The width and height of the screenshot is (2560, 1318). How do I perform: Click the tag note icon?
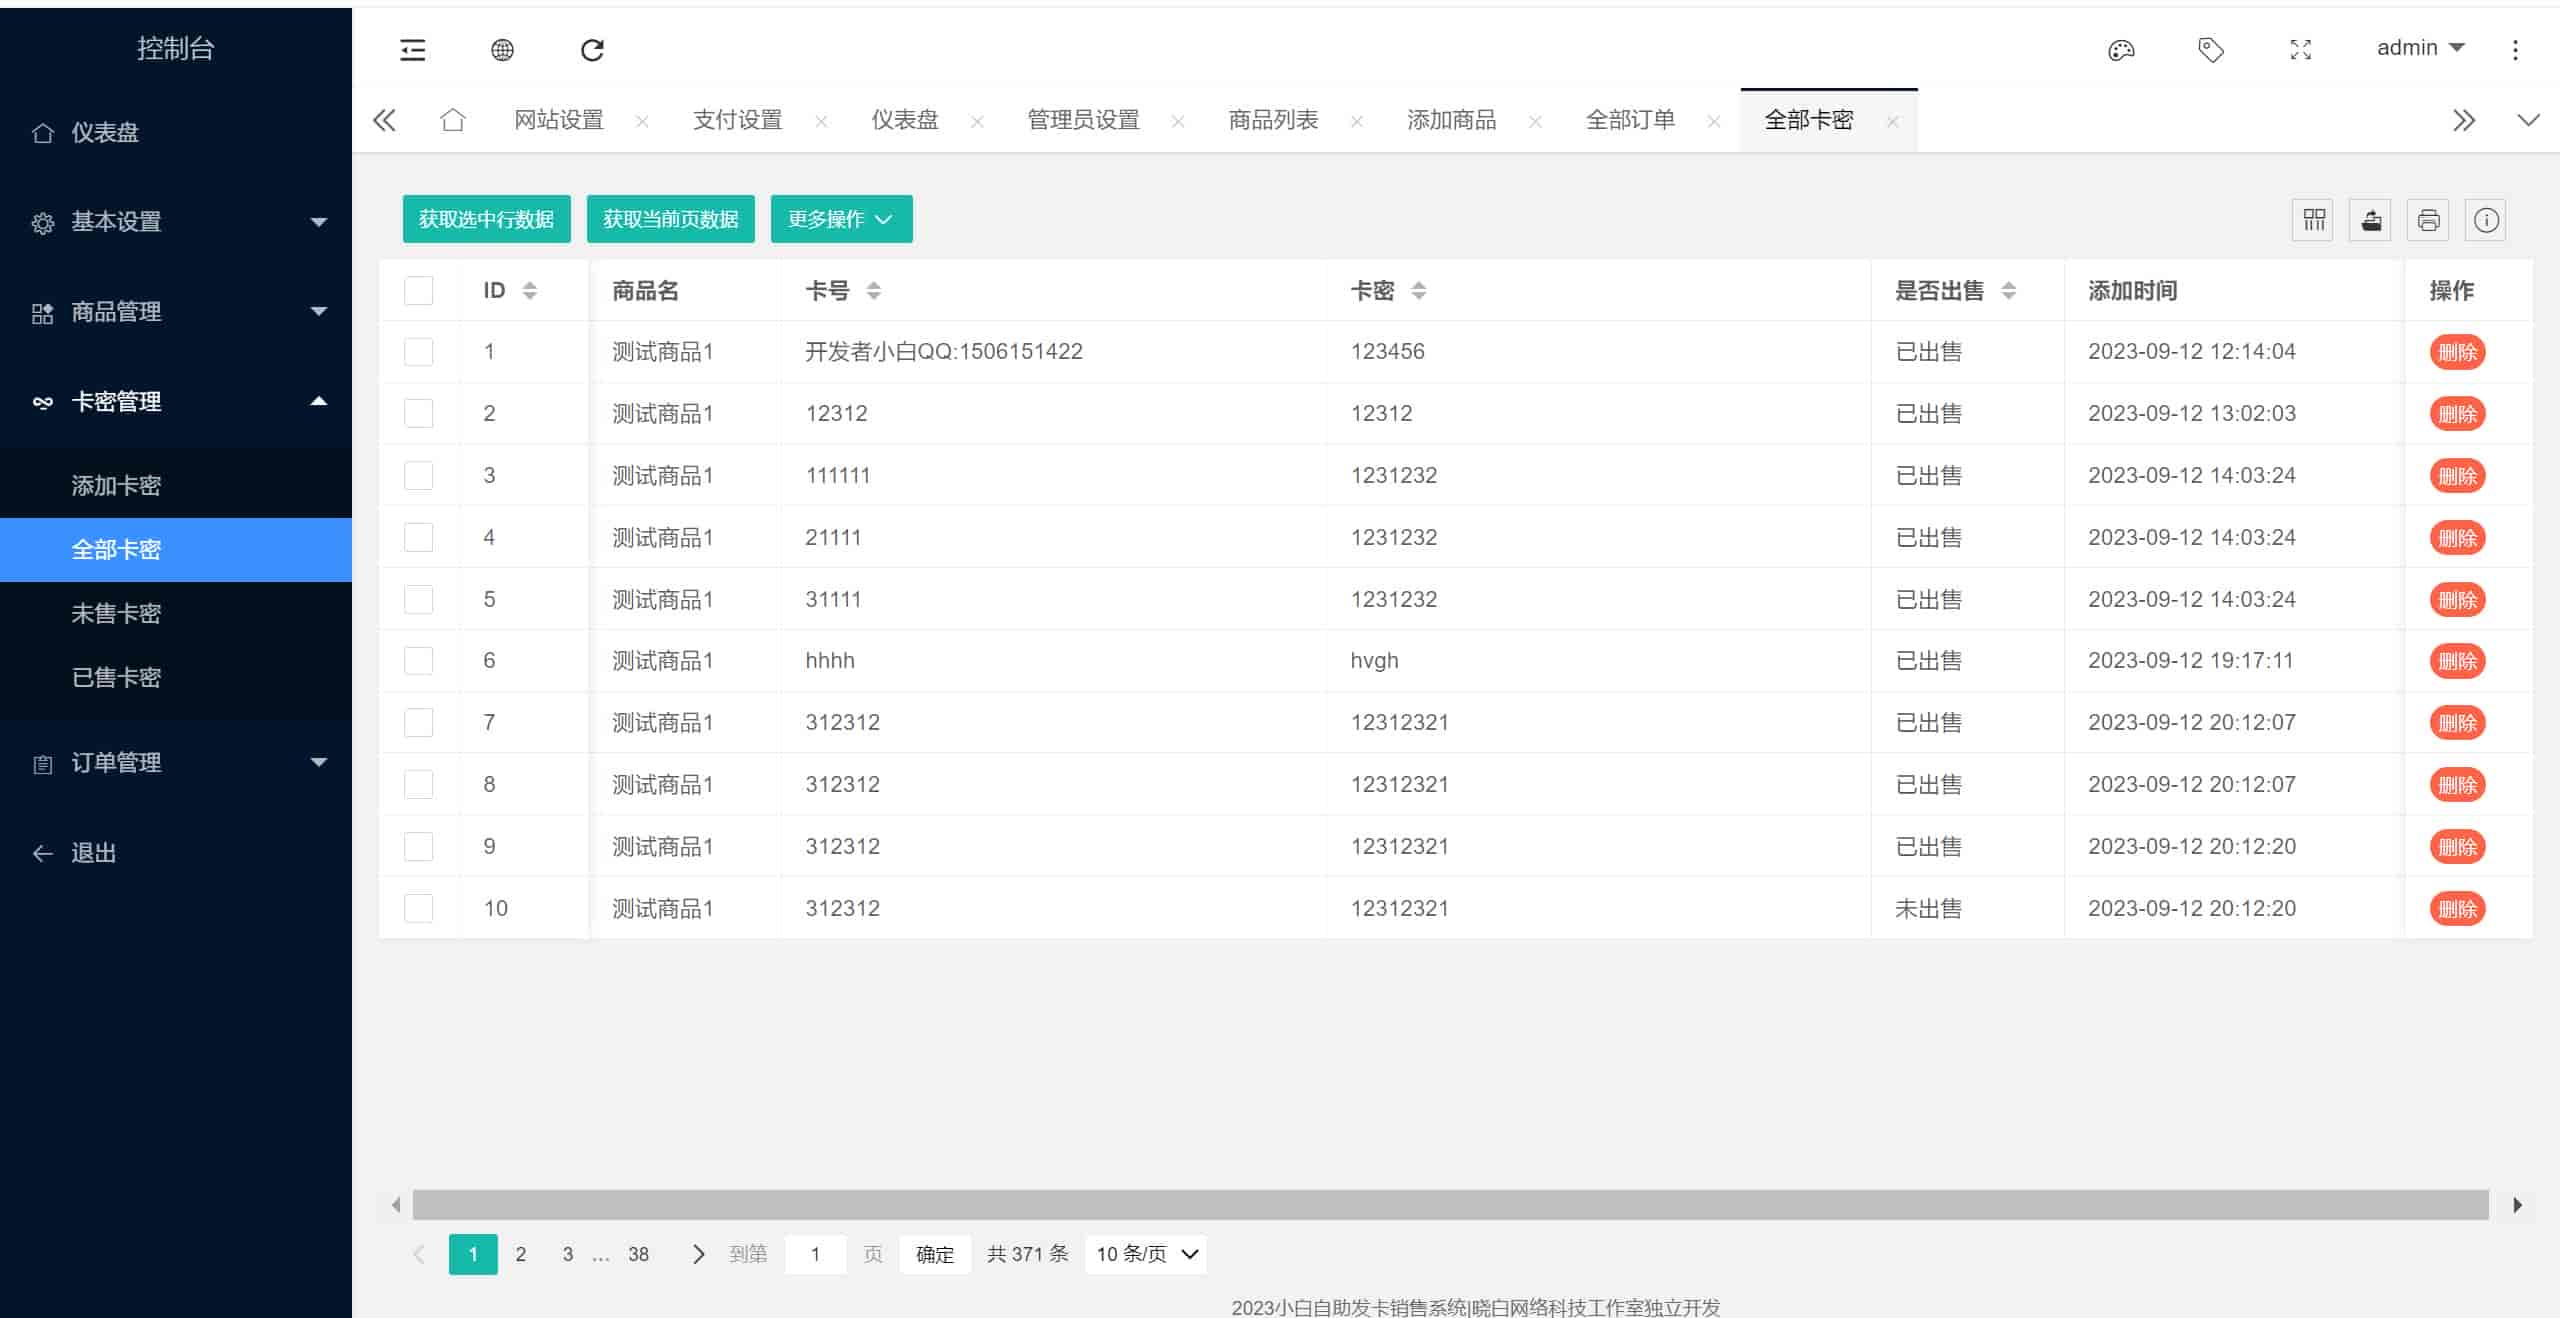[x=2210, y=50]
